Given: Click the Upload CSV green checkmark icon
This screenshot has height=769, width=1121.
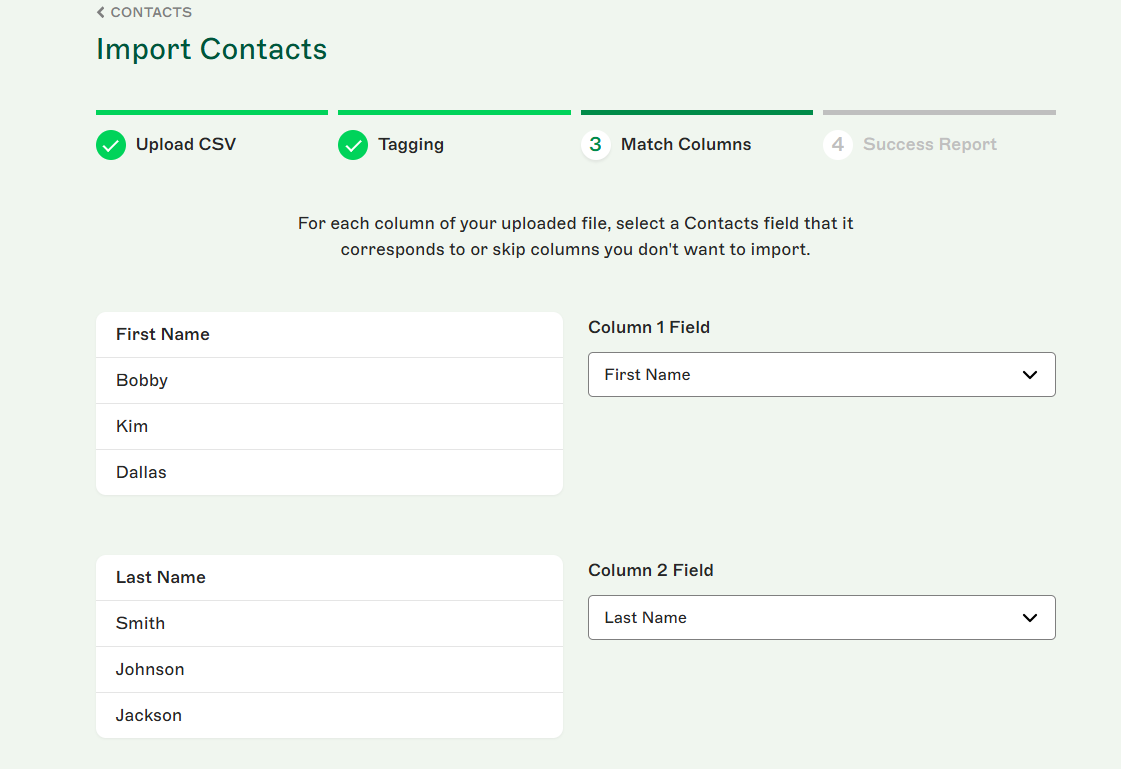Looking at the screenshot, I should click(x=111, y=145).
